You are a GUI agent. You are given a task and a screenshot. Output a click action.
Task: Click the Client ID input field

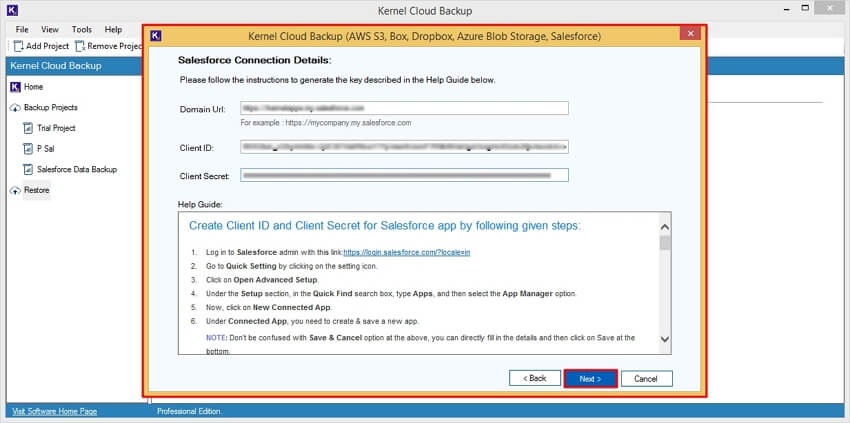click(404, 146)
